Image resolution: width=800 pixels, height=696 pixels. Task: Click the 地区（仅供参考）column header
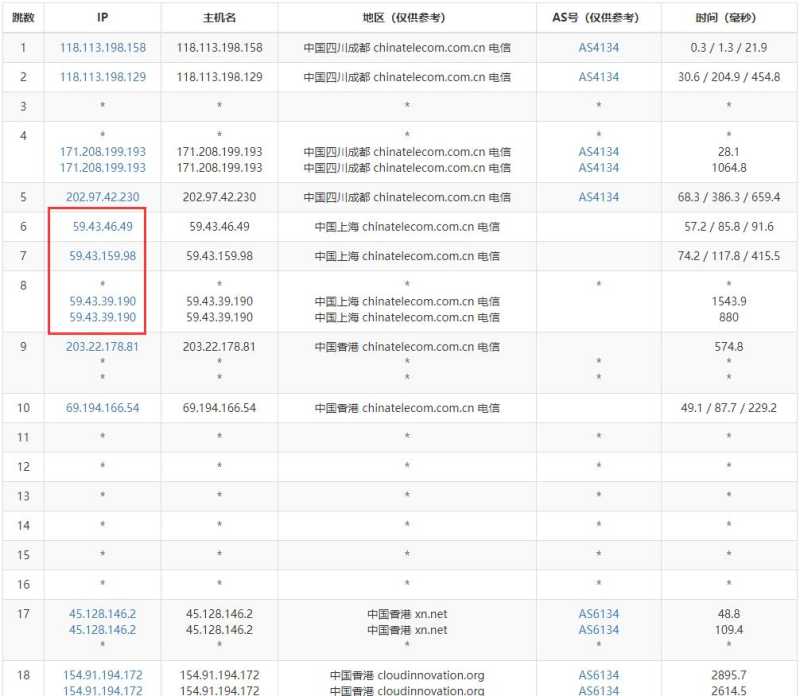407,17
